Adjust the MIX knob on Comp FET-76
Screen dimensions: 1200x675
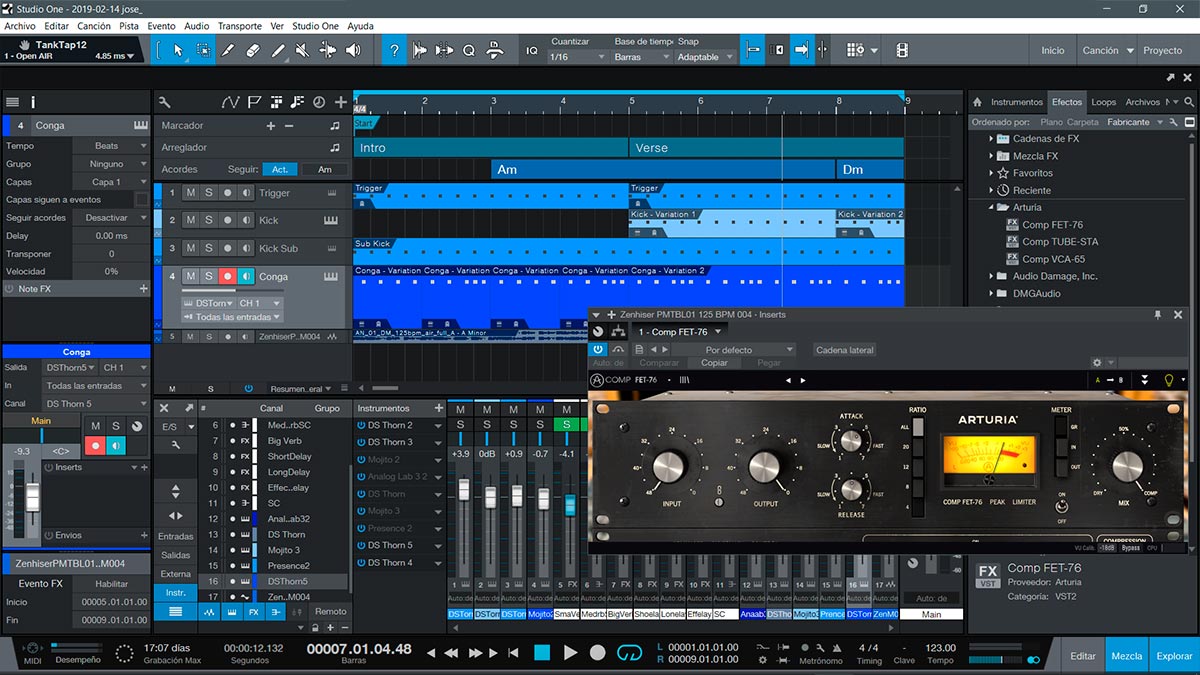[1127, 467]
